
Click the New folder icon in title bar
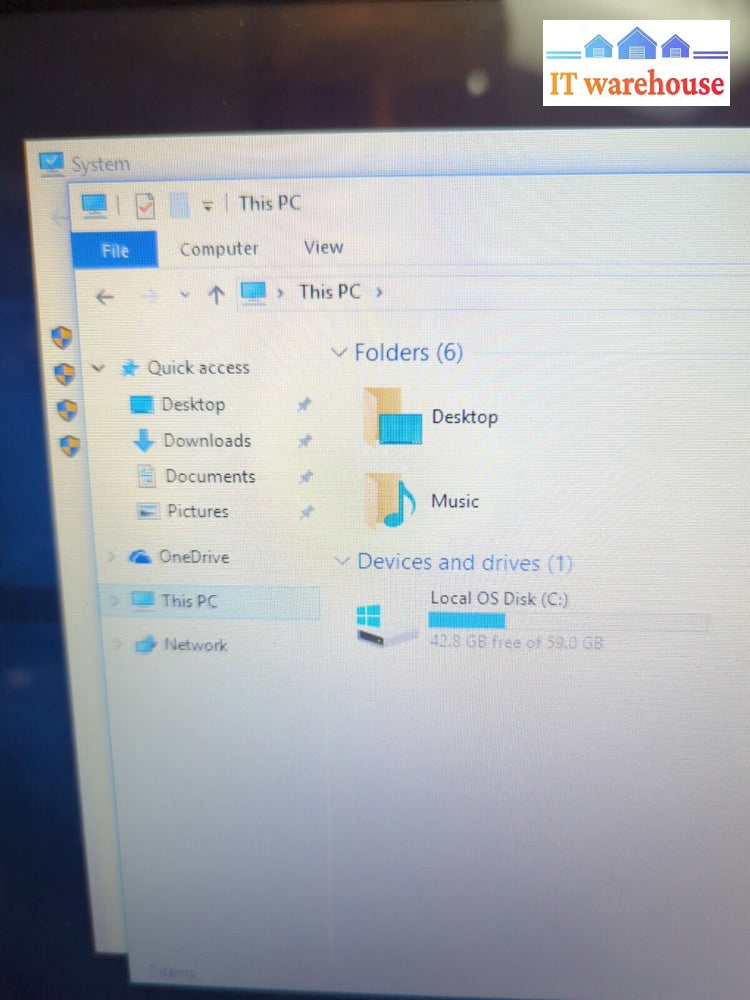pyautogui.click(x=179, y=205)
